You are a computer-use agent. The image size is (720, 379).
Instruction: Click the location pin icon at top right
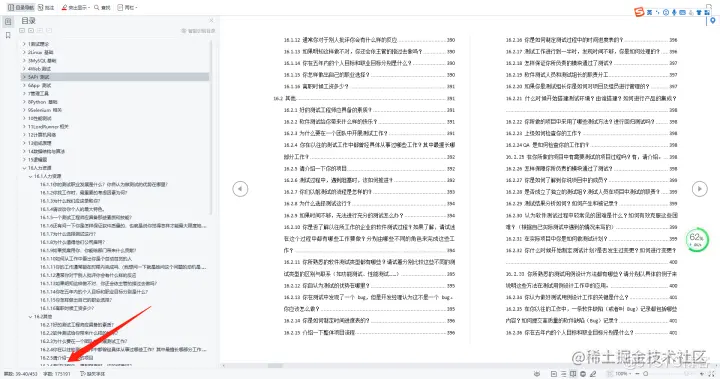(x=713, y=21)
